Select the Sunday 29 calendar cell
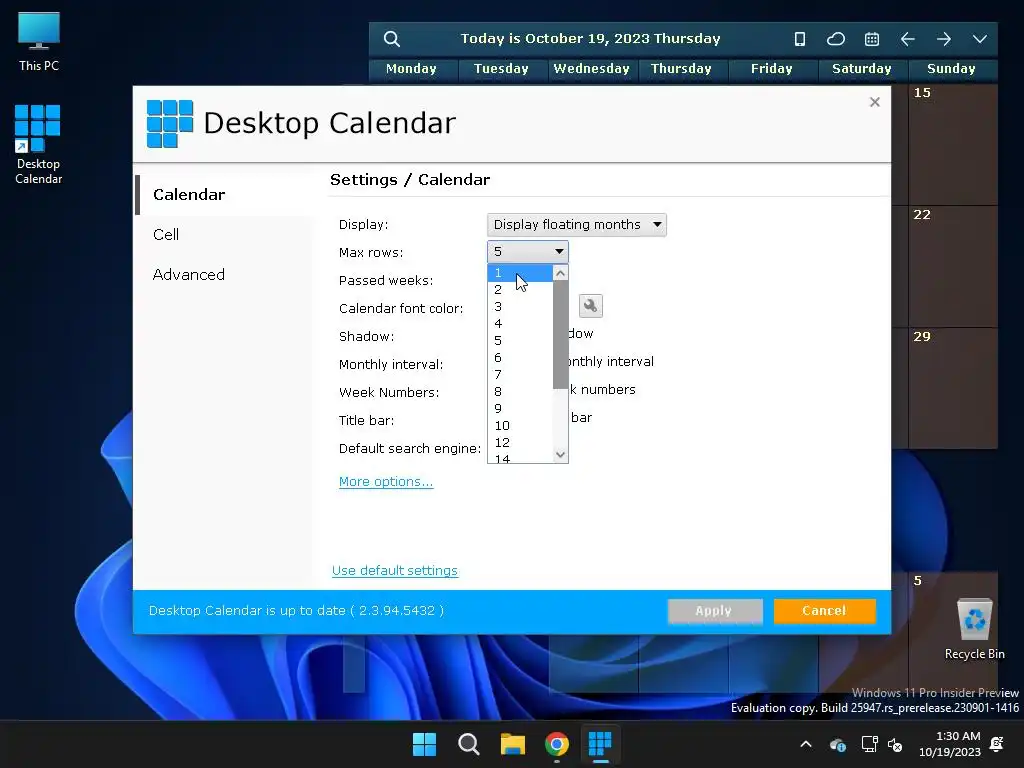Viewport: 1024px width, 768px height. tap(953, 388)
